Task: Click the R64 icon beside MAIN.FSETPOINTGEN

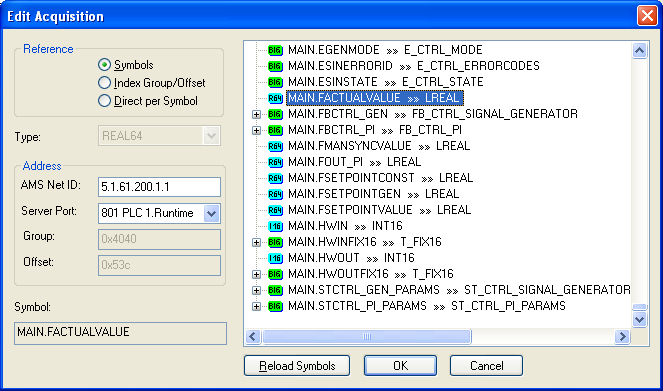Action: coord(275,194)
